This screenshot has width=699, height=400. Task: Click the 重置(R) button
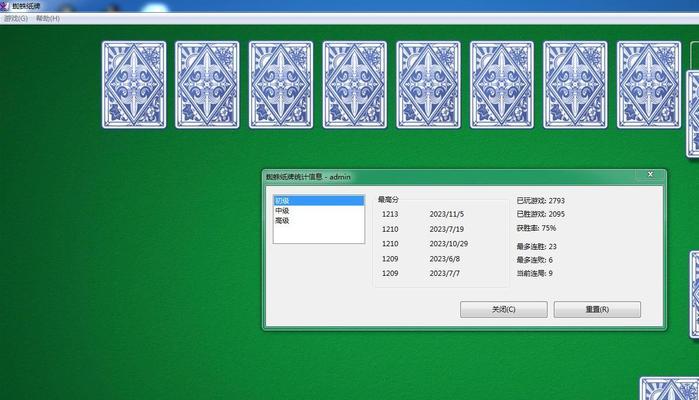(597, 309)
